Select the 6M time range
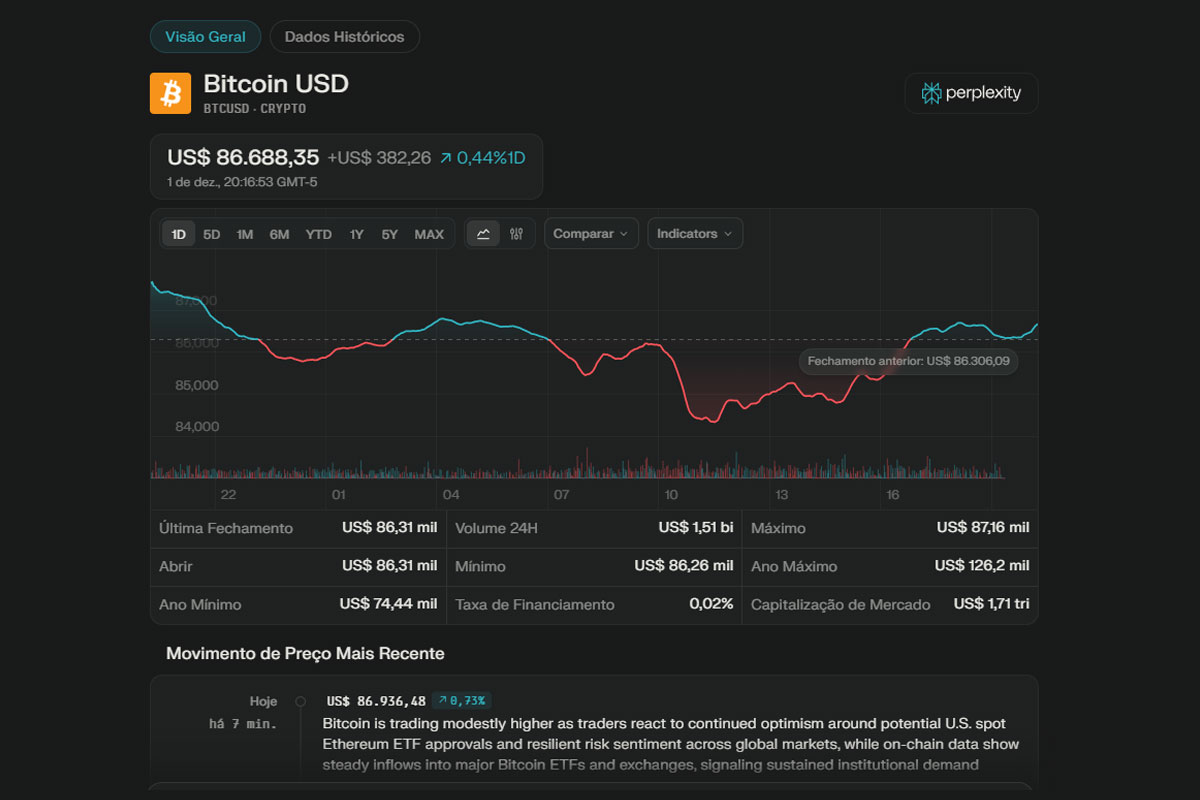The image size is (1200, 800). [x=280, y=233]
